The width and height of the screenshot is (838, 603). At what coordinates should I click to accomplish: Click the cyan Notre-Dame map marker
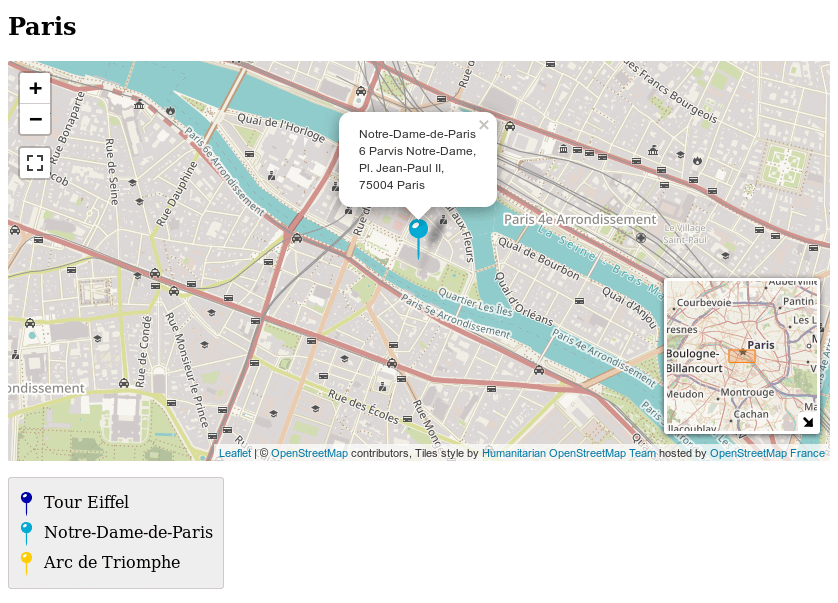(x=418, y=230)
